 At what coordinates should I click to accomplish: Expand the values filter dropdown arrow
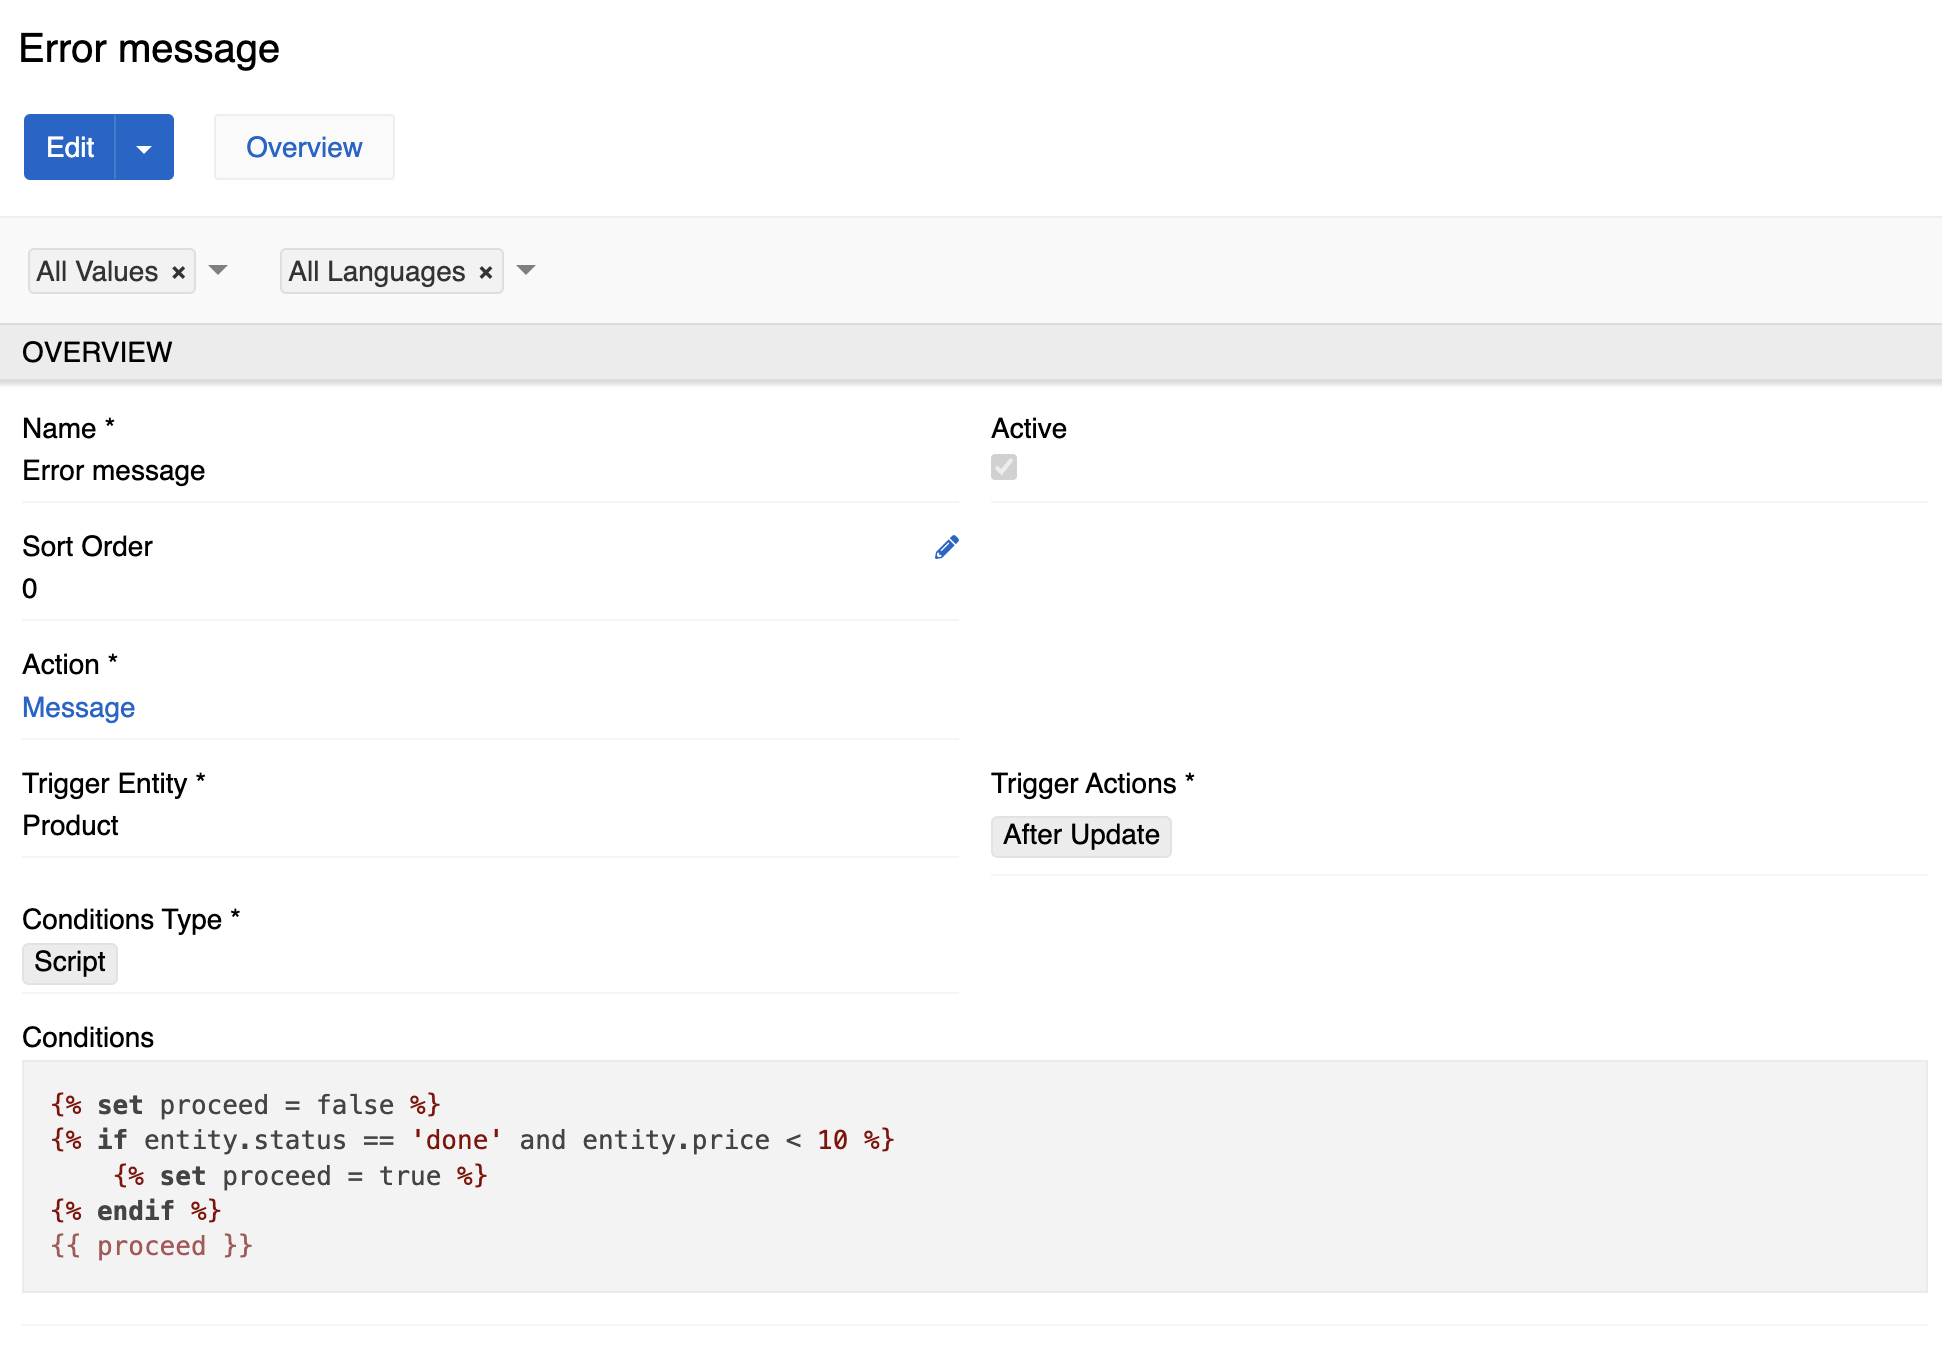pos(218,270)
